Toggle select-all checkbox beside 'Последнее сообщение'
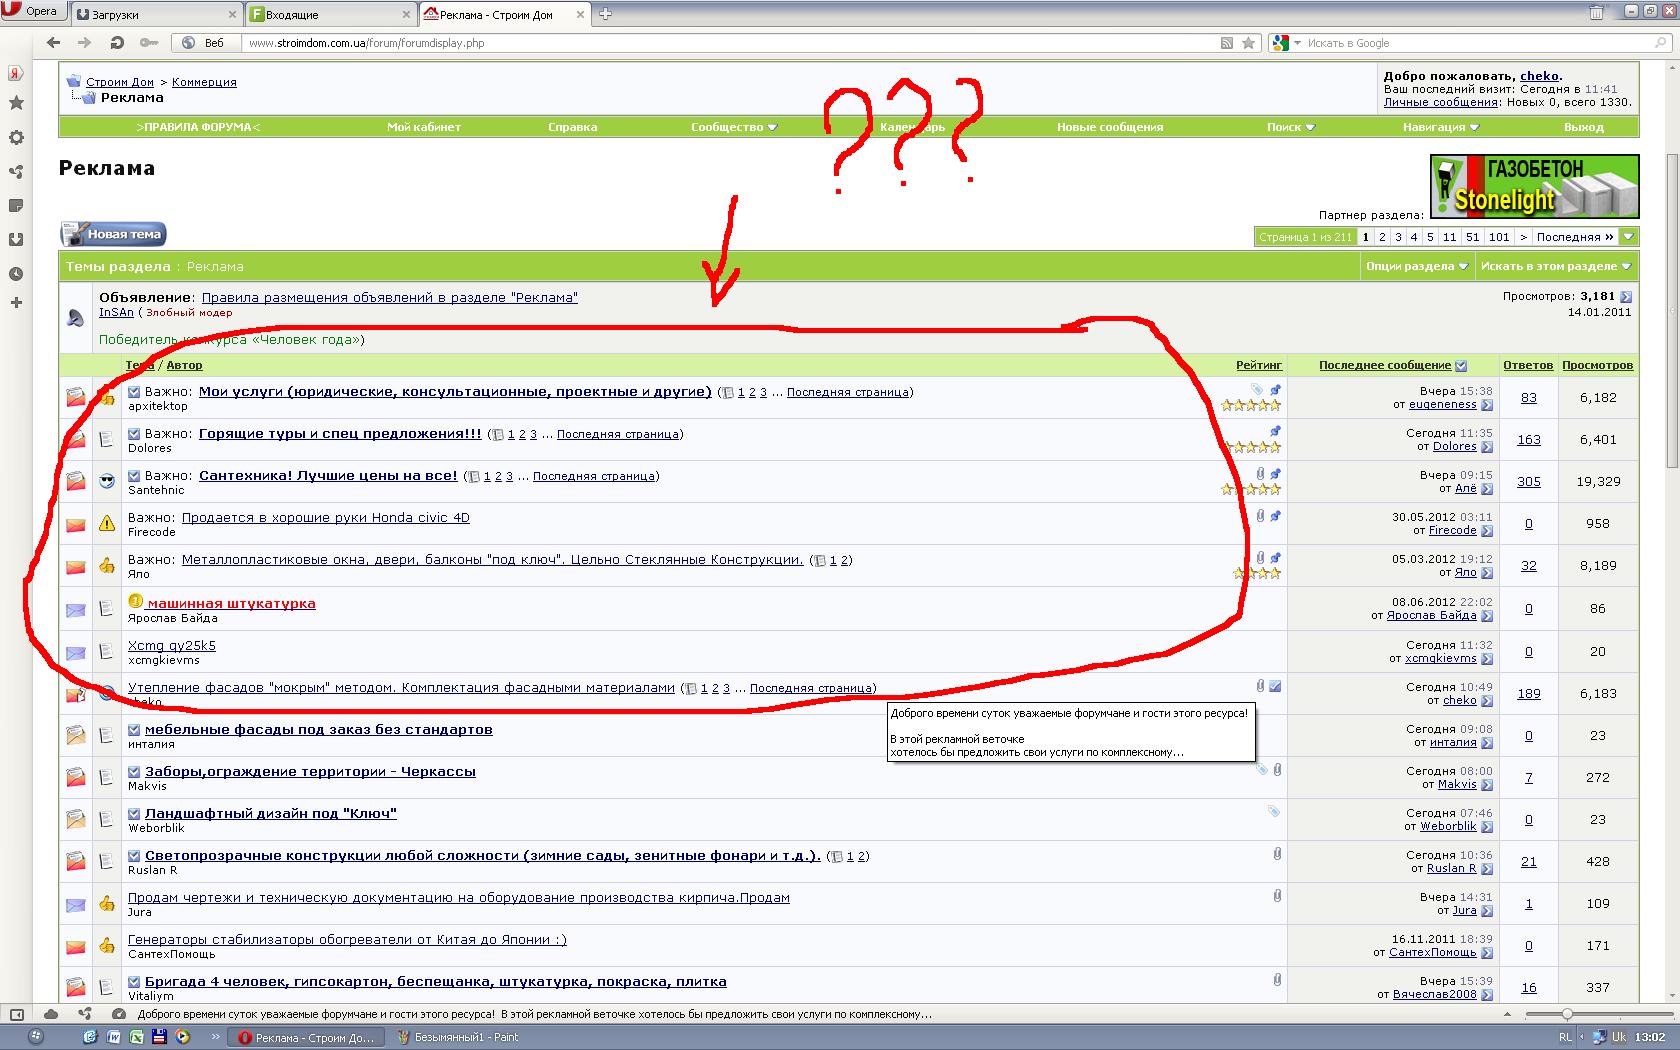The image size is (1680, 1050). pos(1461,366)
